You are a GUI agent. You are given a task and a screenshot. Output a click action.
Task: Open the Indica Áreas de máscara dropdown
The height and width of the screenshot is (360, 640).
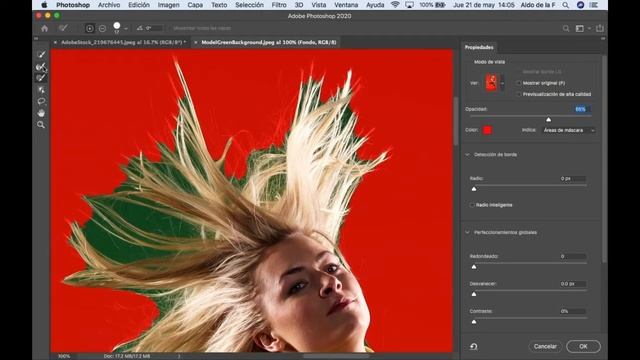(x=569, y=130)
